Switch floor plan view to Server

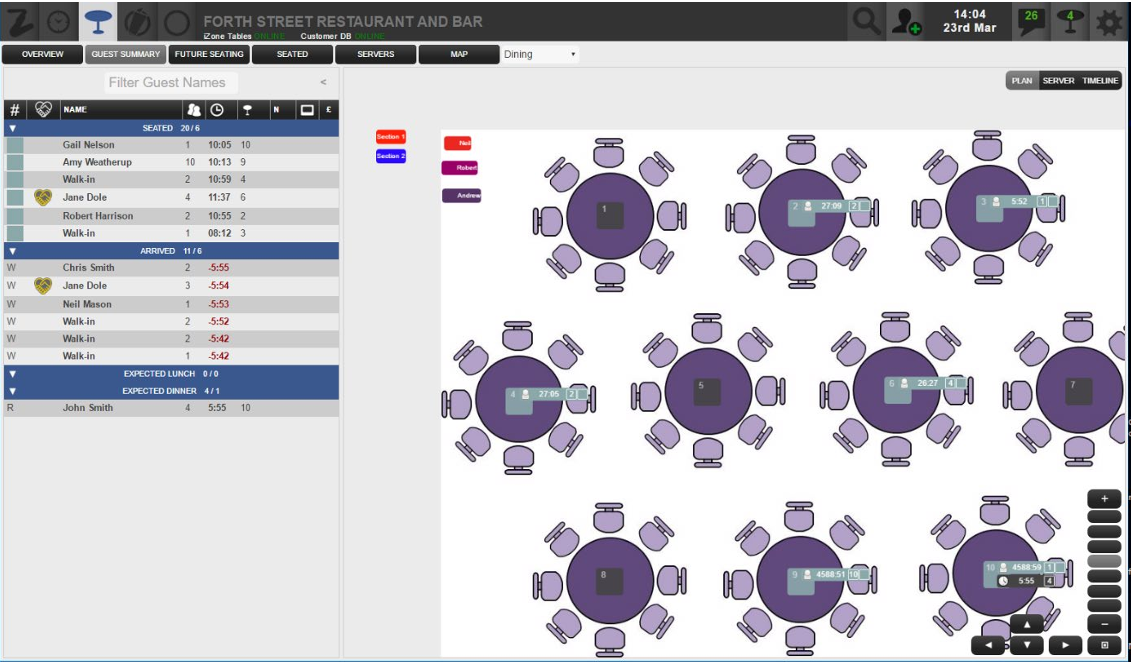1058,81
